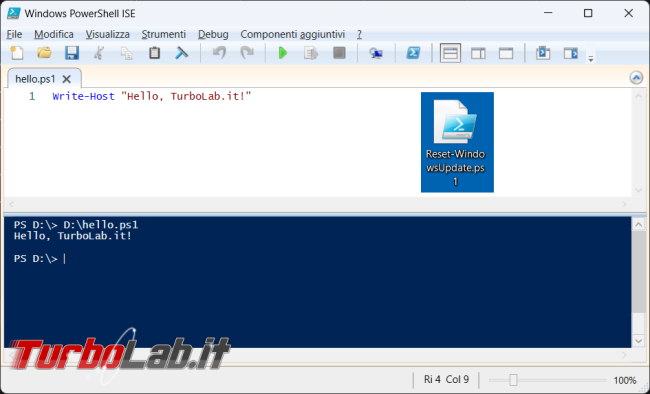Maximize script pane layout icon

tap(506, 53)
